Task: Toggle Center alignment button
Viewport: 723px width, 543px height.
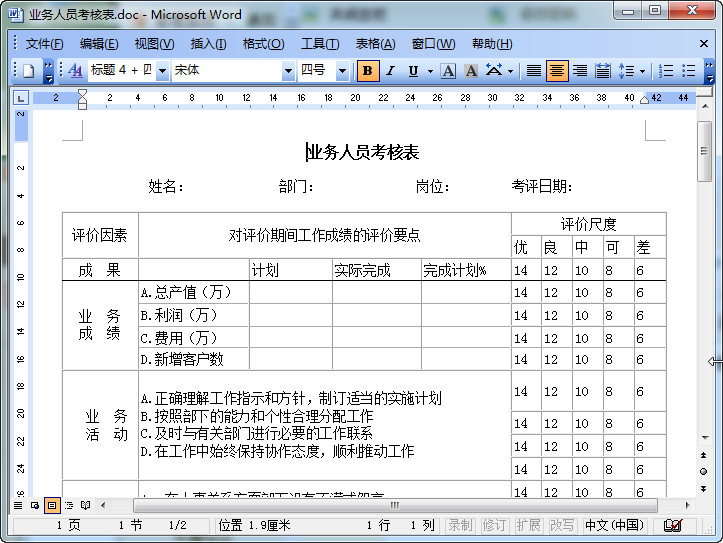Action: coord(557,71)
